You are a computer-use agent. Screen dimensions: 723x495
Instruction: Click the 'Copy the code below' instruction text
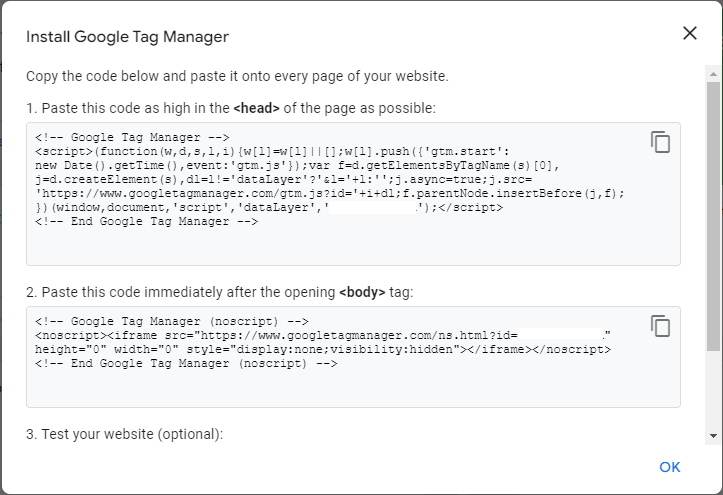coord(237,76)
